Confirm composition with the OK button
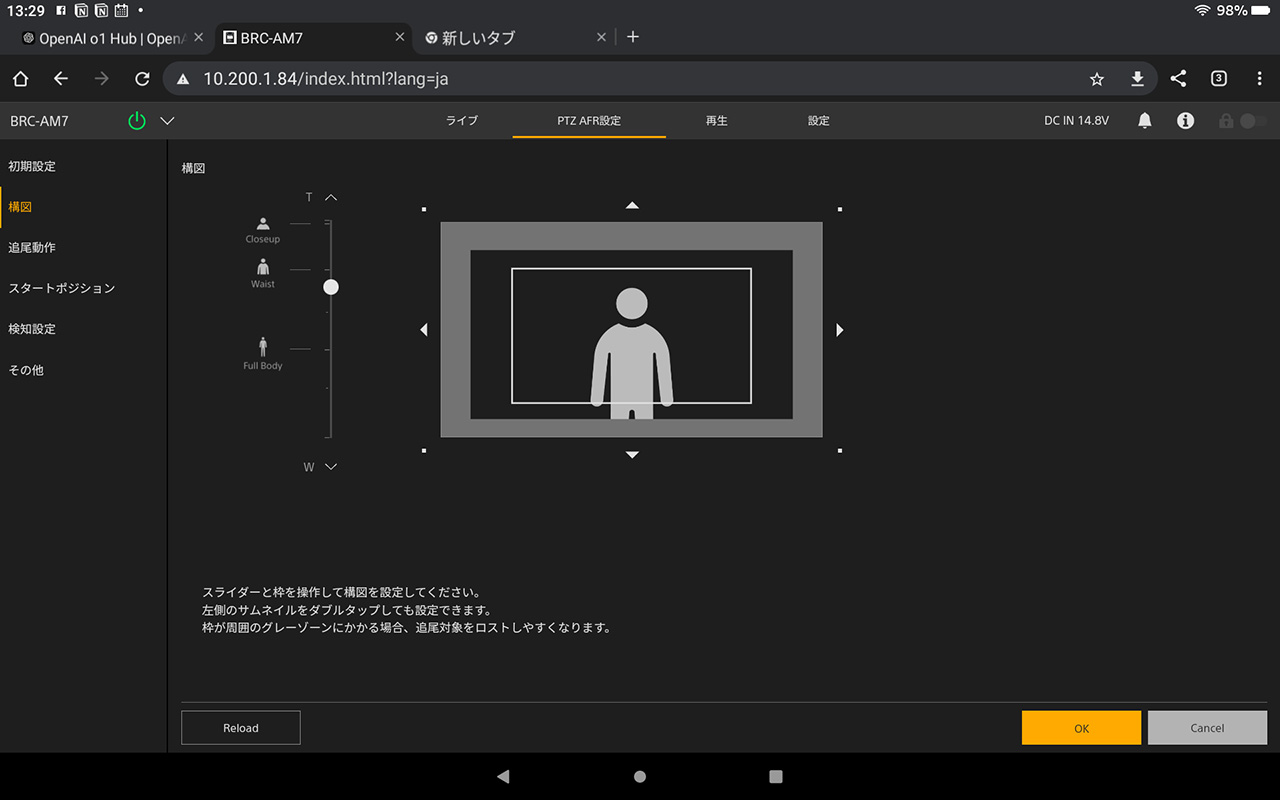Screen dimensions: 1280x800 coord(1081,728)
